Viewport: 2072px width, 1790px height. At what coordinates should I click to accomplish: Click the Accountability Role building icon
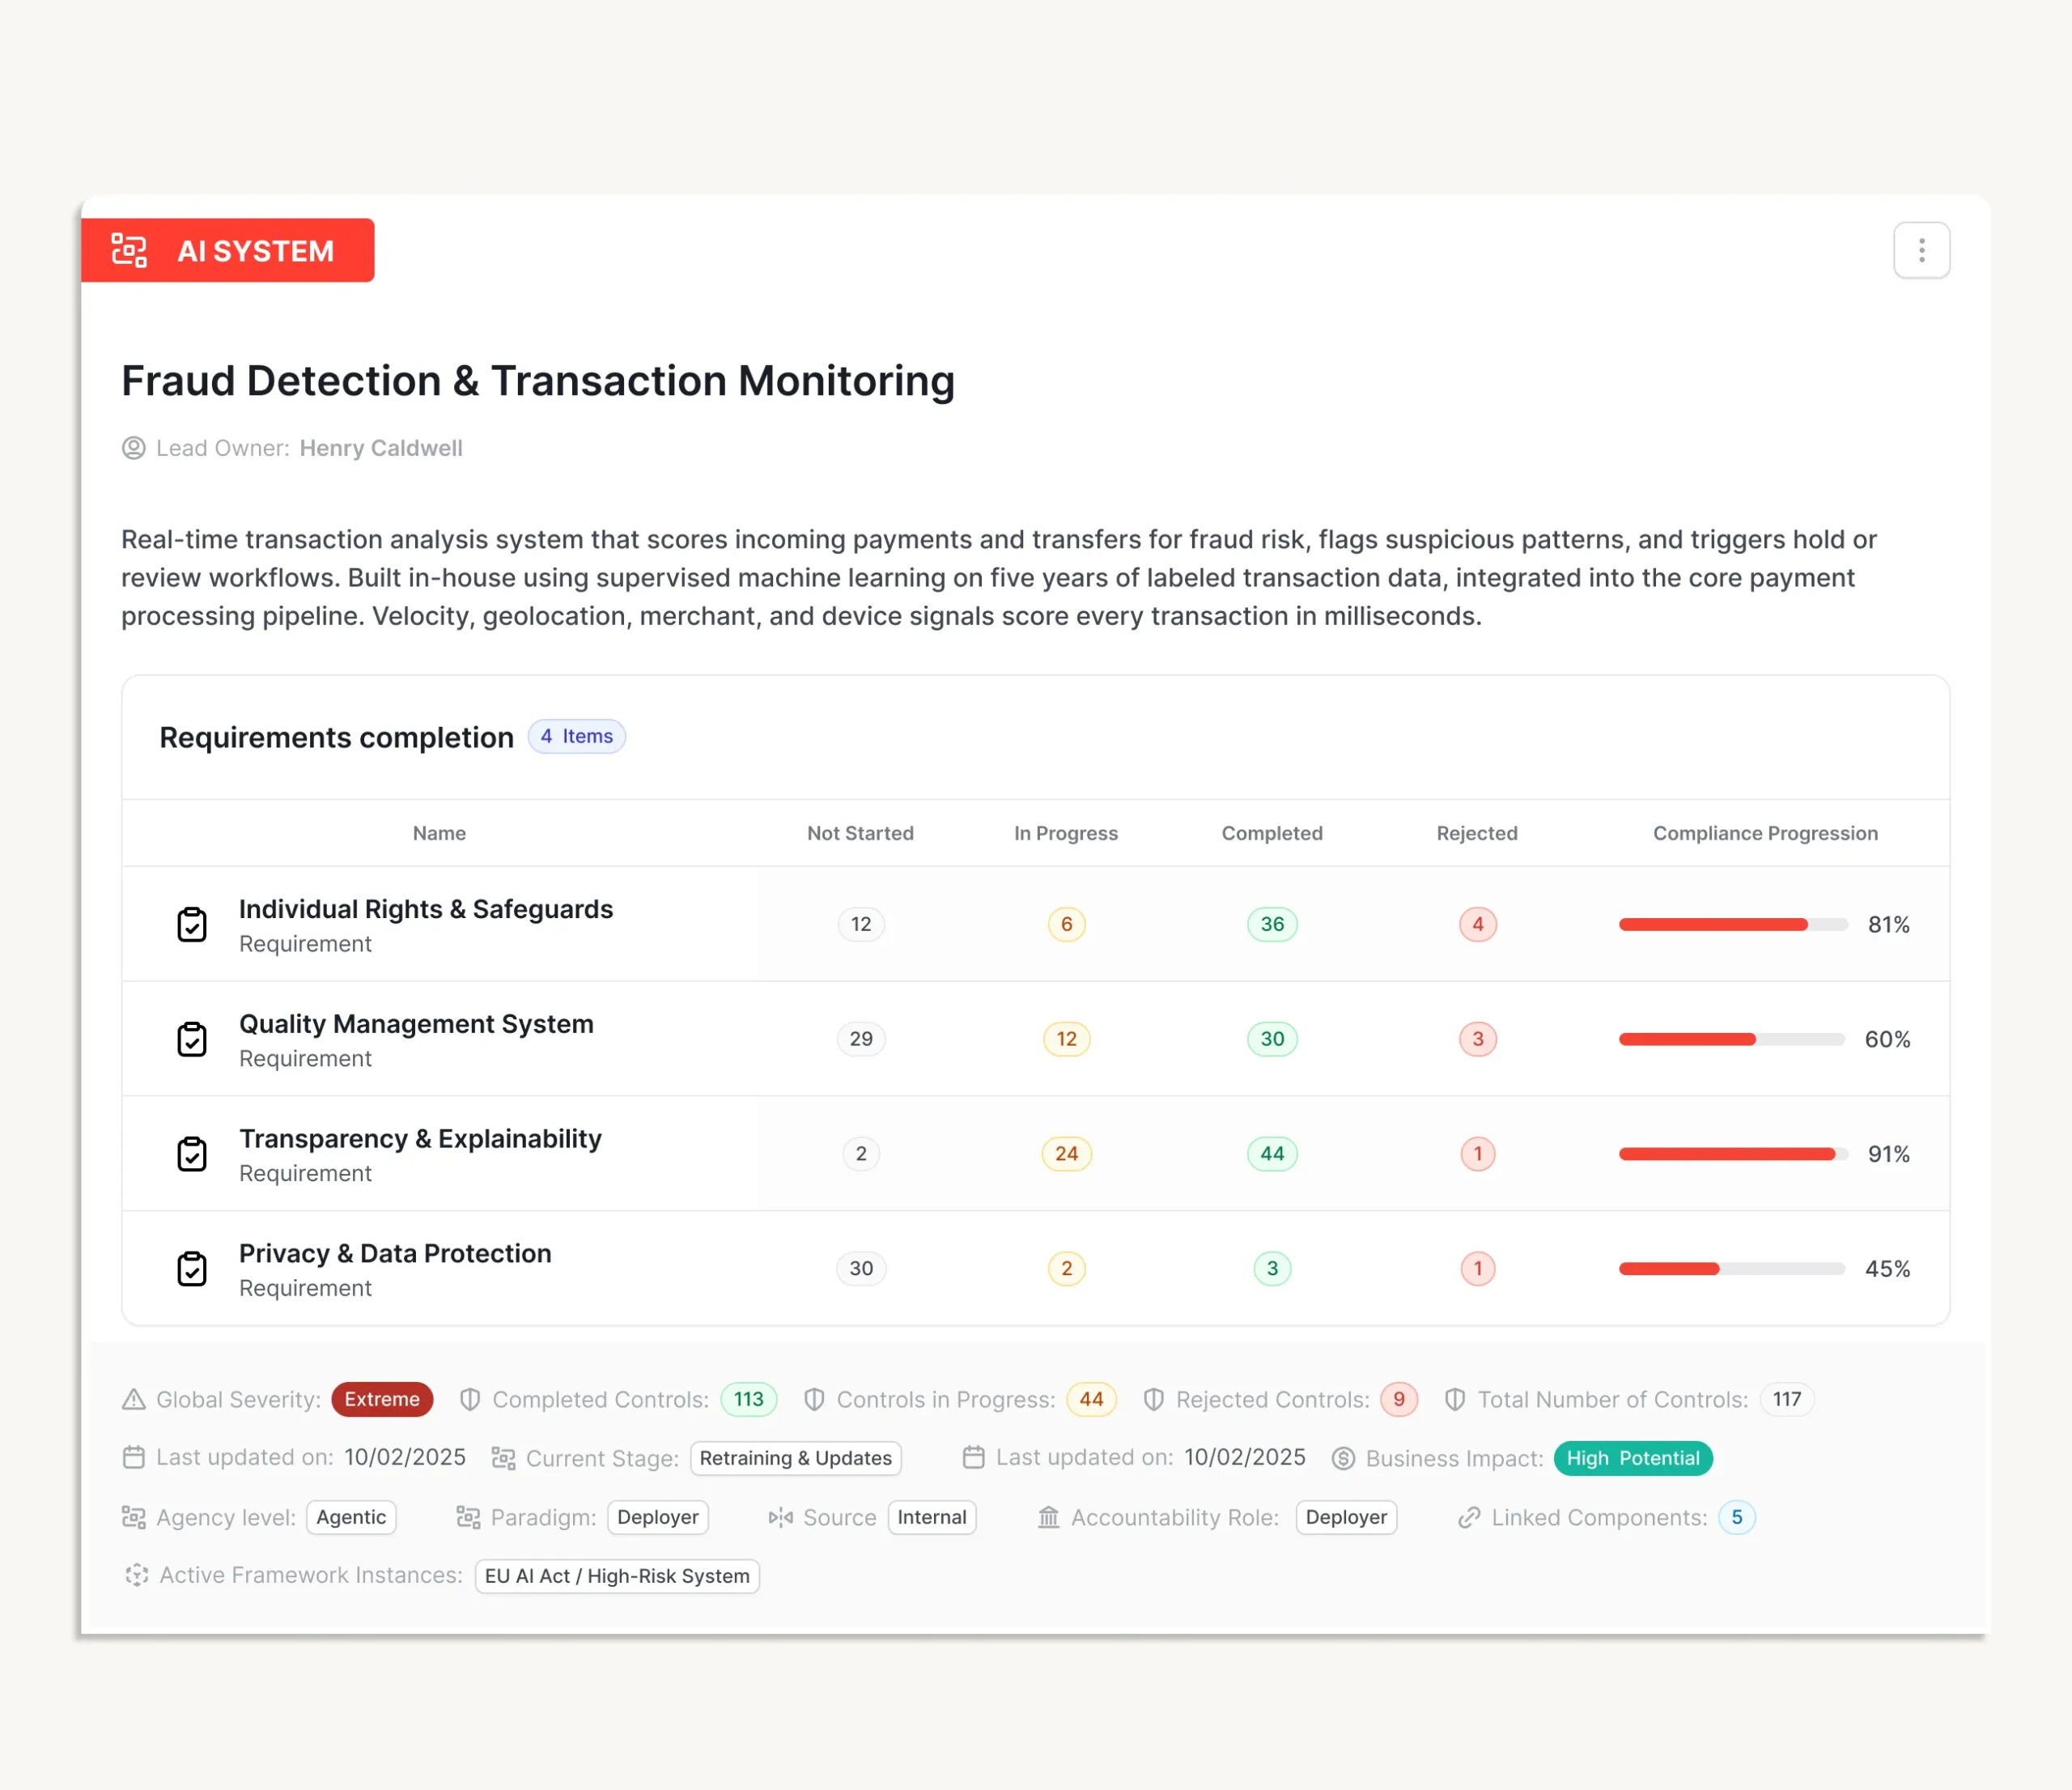[1048, 1517]
